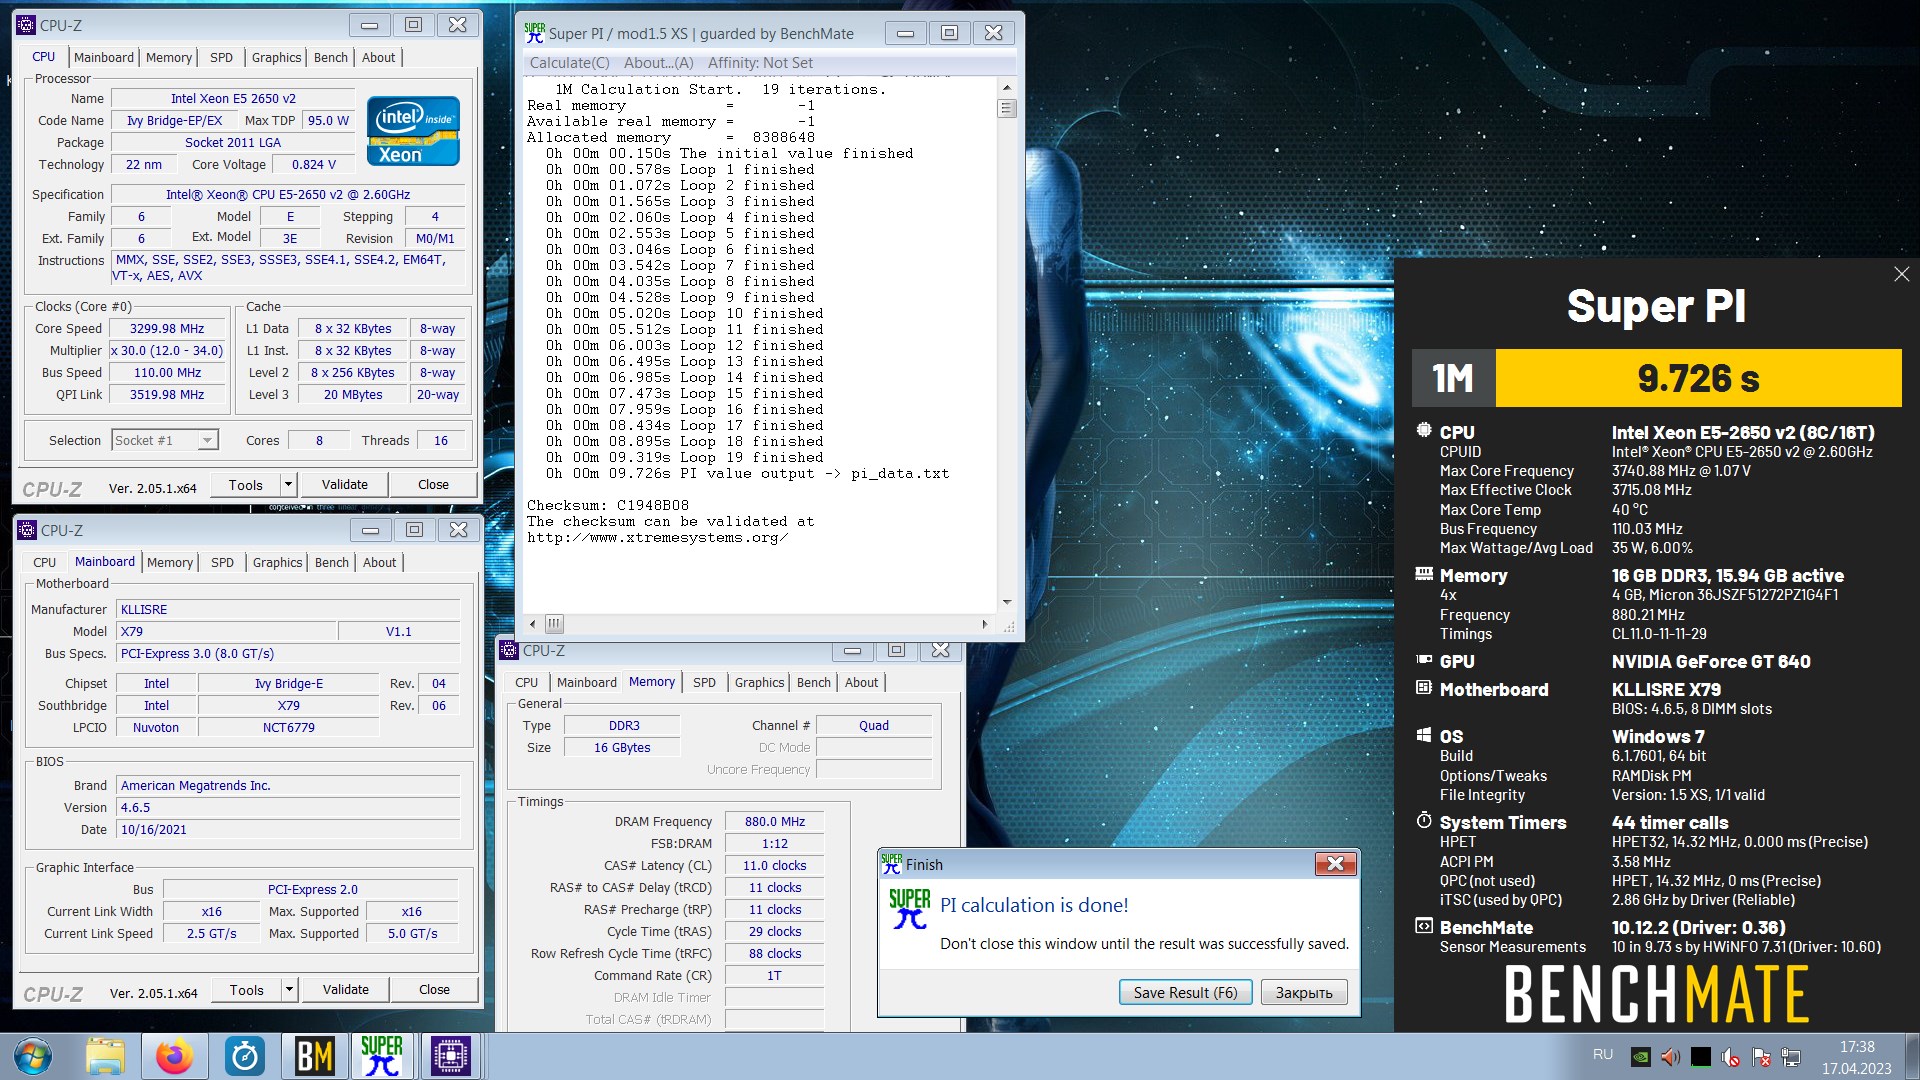This screenshot has height=1080, width=1920.
Task: Click Super PI horizontal scrollbar right arrow
Action: (984, 623)
